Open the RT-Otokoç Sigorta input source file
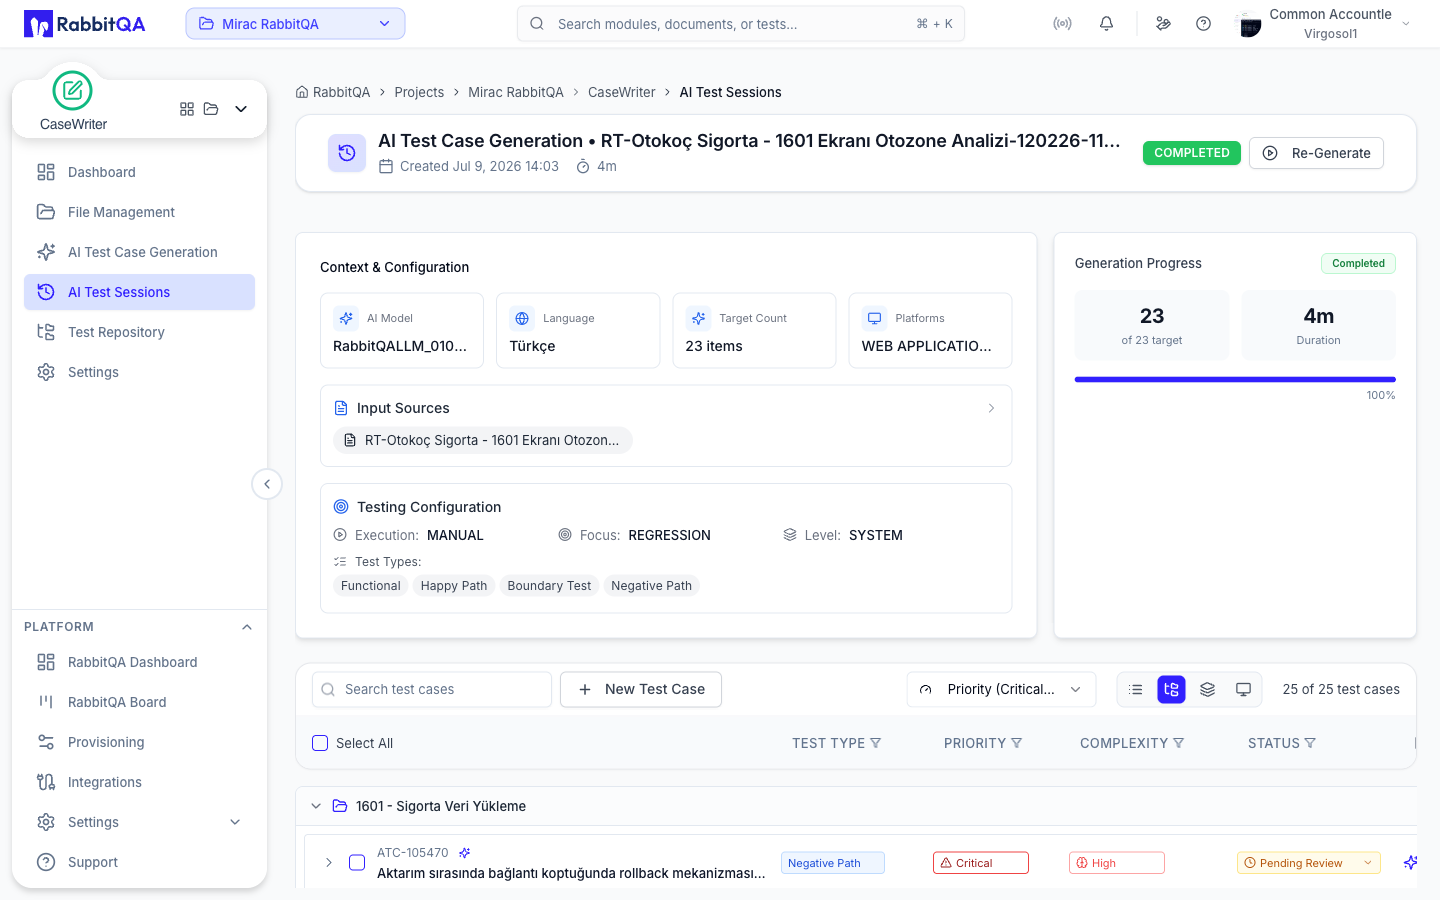 tap(482, 440)
